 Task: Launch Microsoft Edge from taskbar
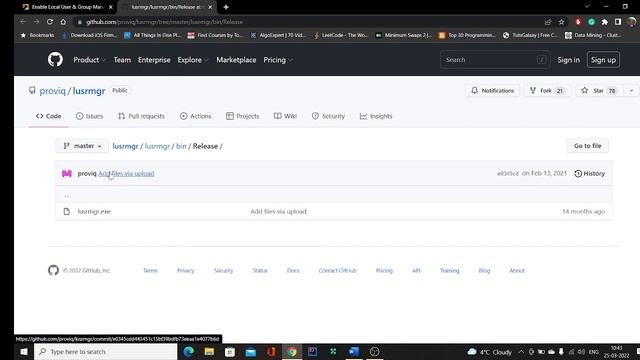coord(189,351)
